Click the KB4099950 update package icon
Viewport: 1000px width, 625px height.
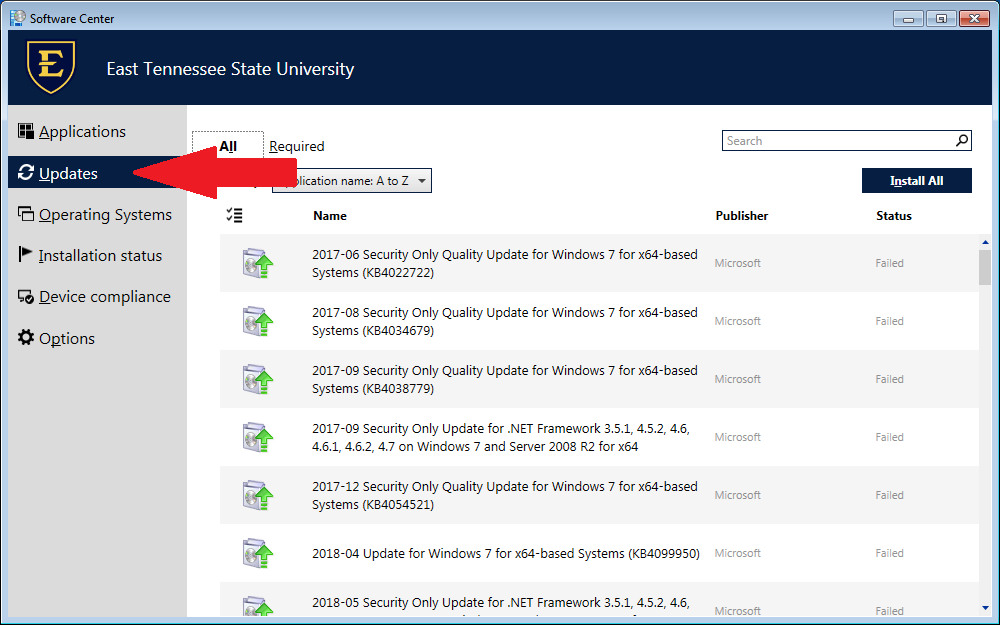[x=257, y=553]
